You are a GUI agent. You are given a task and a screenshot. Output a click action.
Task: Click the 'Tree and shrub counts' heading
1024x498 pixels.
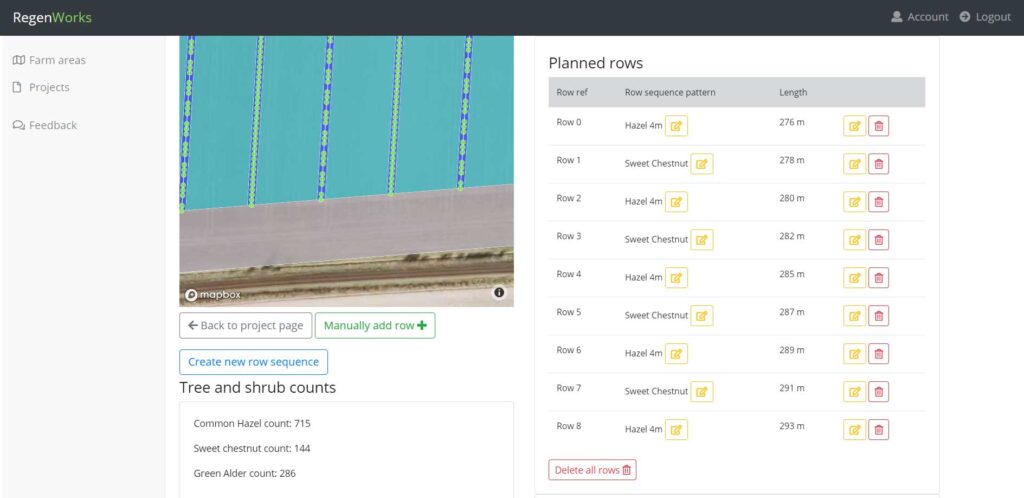click(x=258, y=388)
